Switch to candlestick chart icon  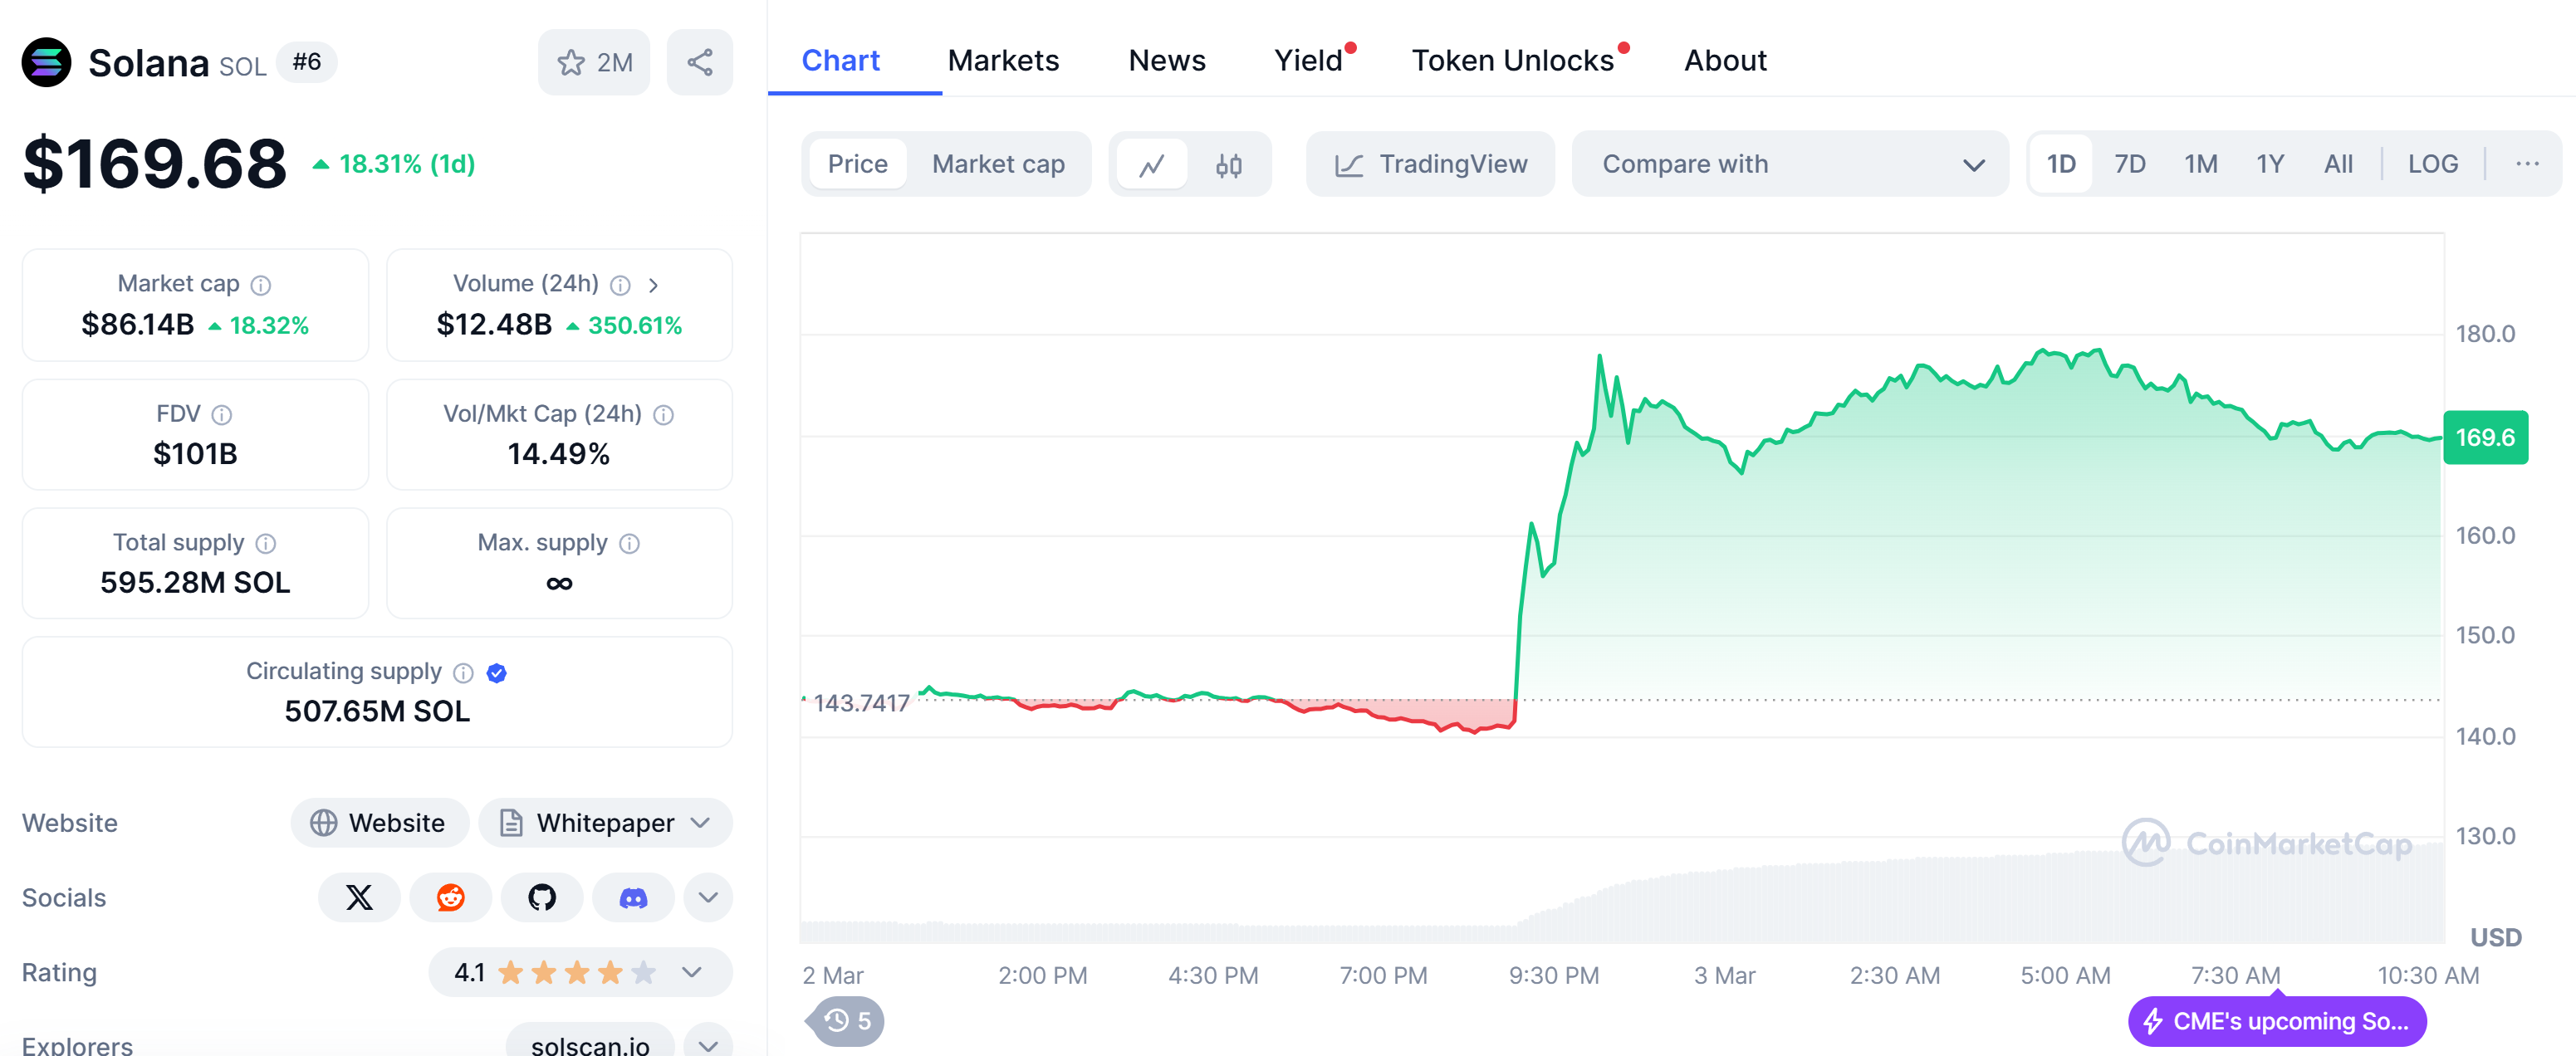point(1229,164)
